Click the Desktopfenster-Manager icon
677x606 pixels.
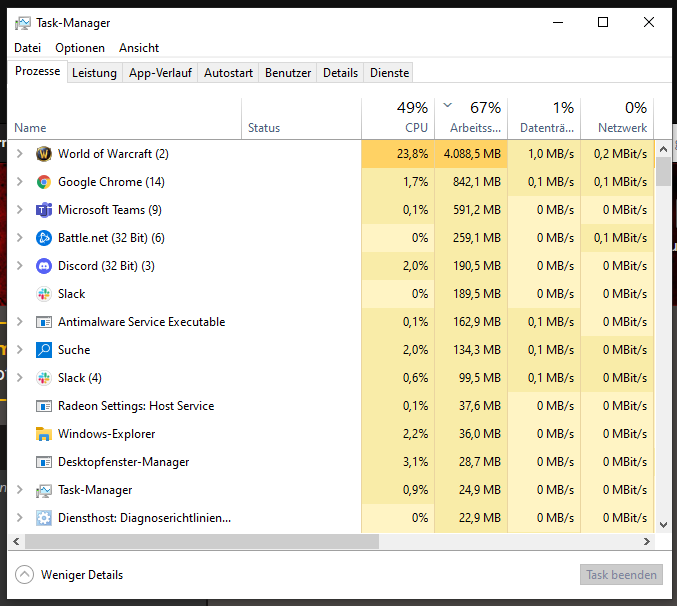(44, 462)
